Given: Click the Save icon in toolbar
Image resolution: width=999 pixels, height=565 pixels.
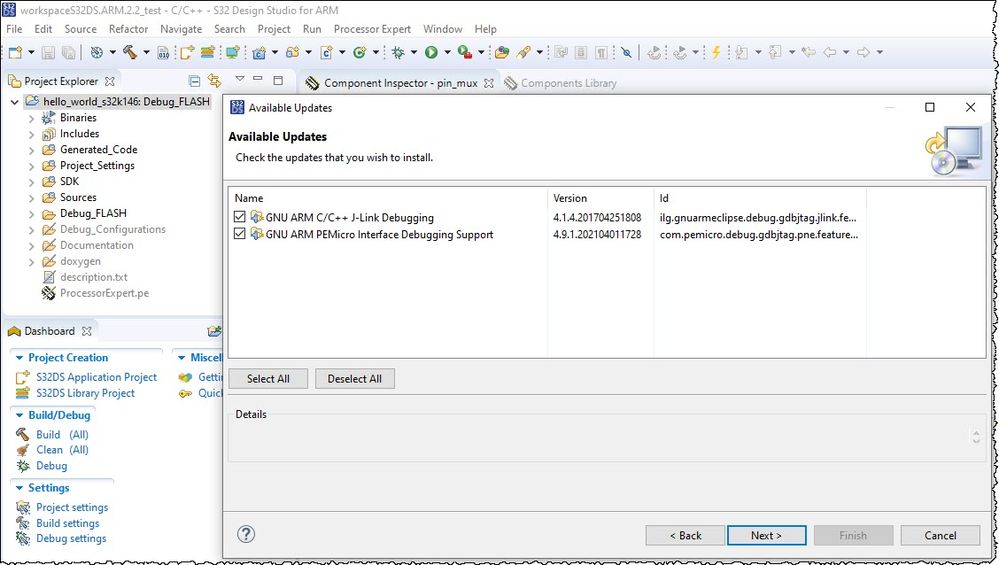Looking at the screenshot, I should pos(48,52).
